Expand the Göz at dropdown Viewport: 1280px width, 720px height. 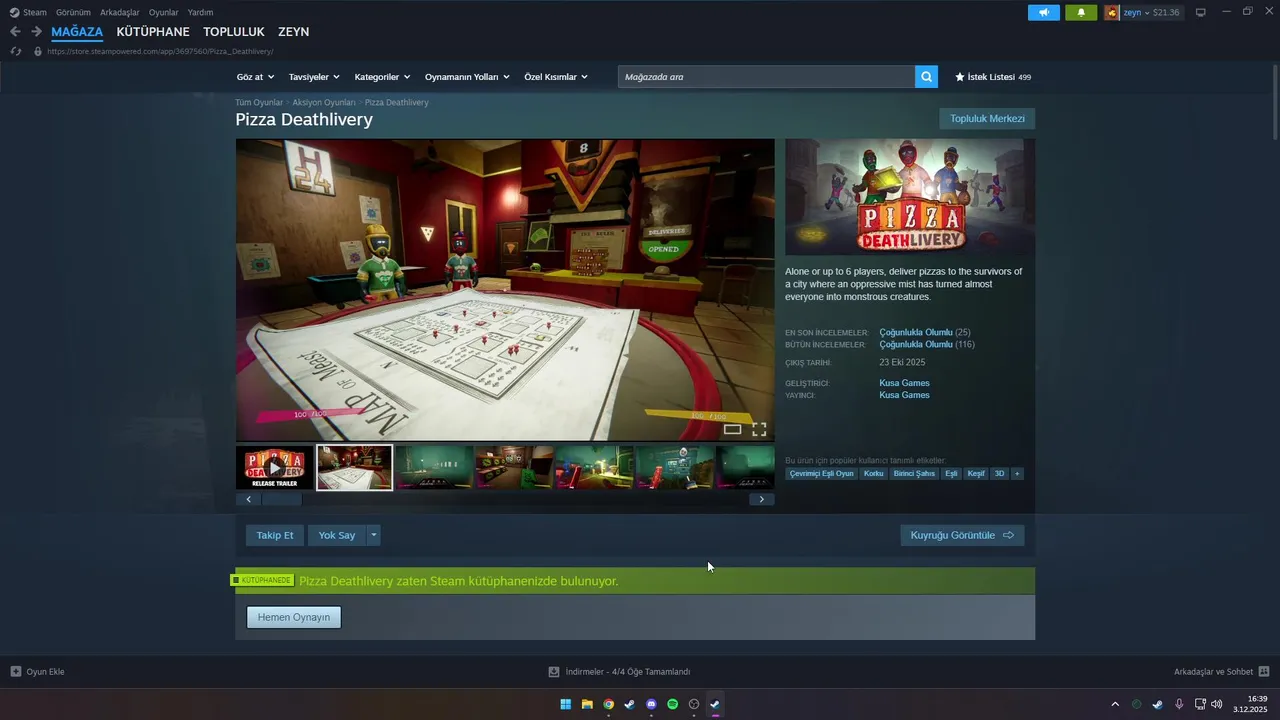coord(254,77)
